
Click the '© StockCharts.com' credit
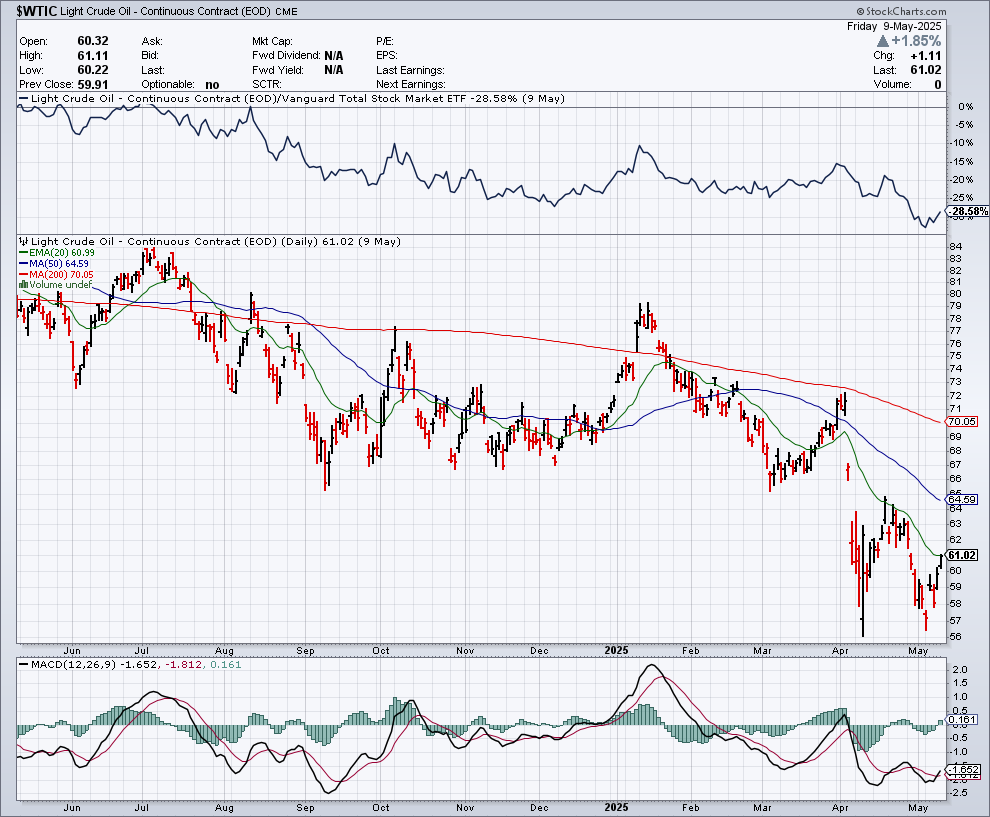[901, 11]
